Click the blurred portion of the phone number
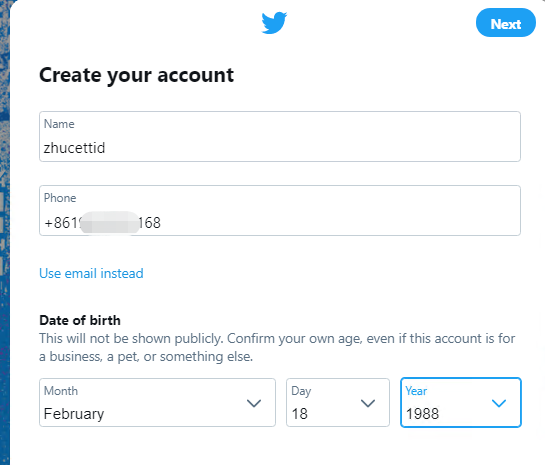The height and width of the screenshot is (465, 545). coord(109,223)
